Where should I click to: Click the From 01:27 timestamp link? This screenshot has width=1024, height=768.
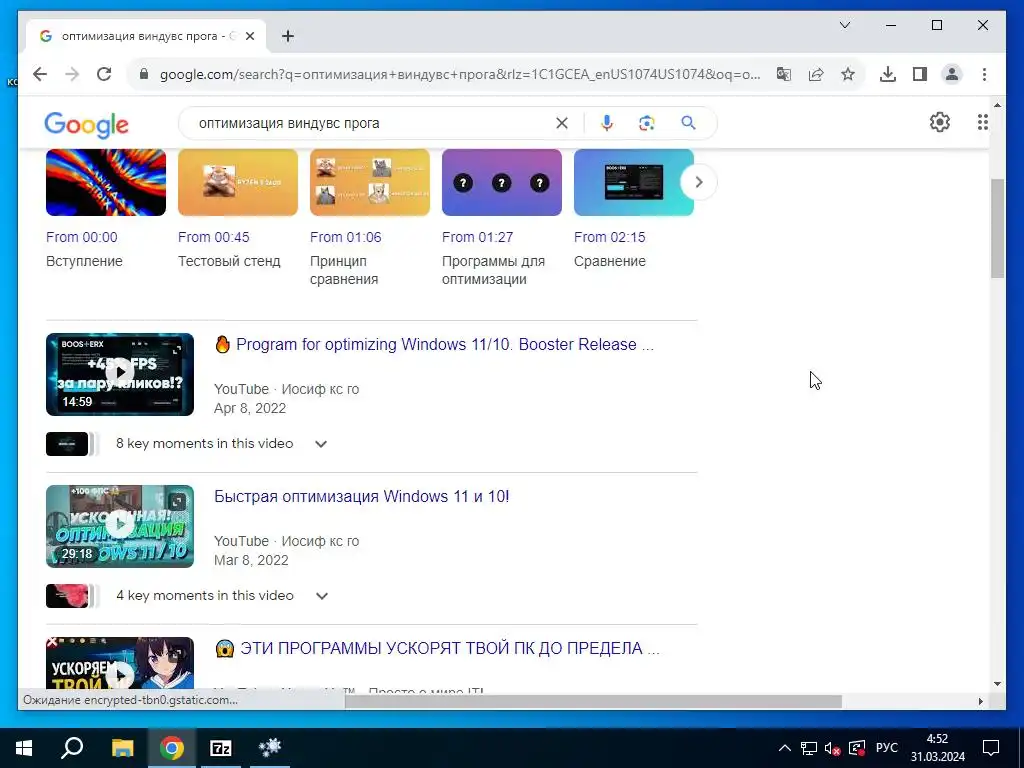point(477,237)
